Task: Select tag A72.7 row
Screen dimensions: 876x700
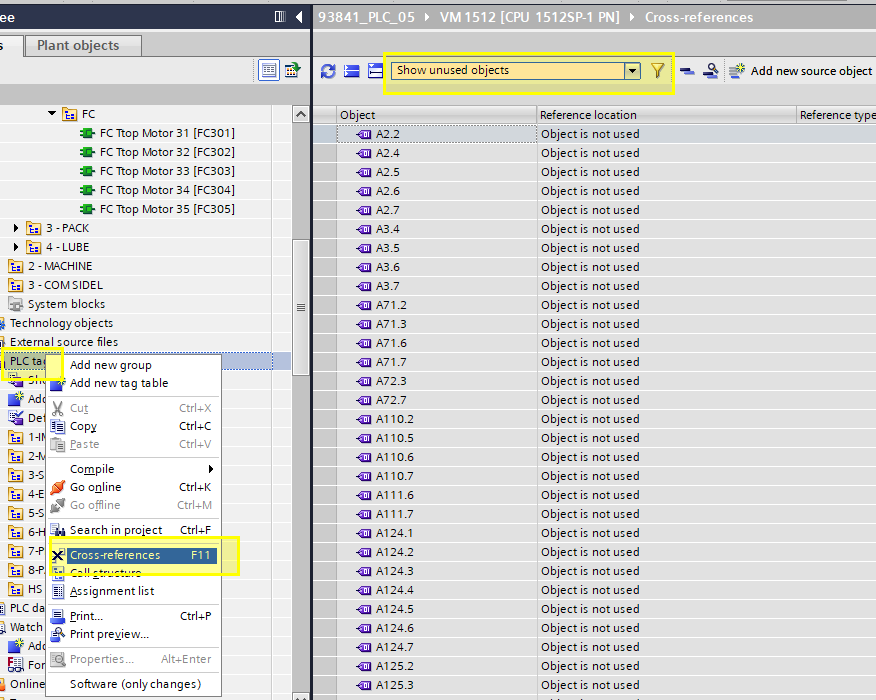Action: 436,400
